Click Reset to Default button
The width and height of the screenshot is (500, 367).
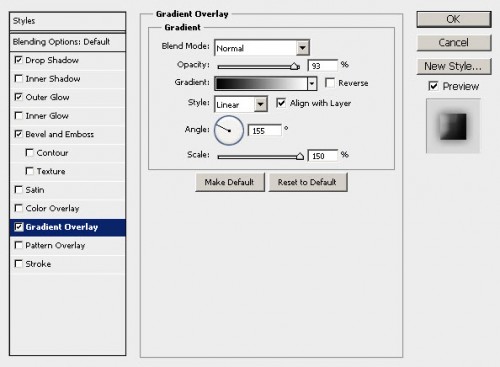click(308, 182)
